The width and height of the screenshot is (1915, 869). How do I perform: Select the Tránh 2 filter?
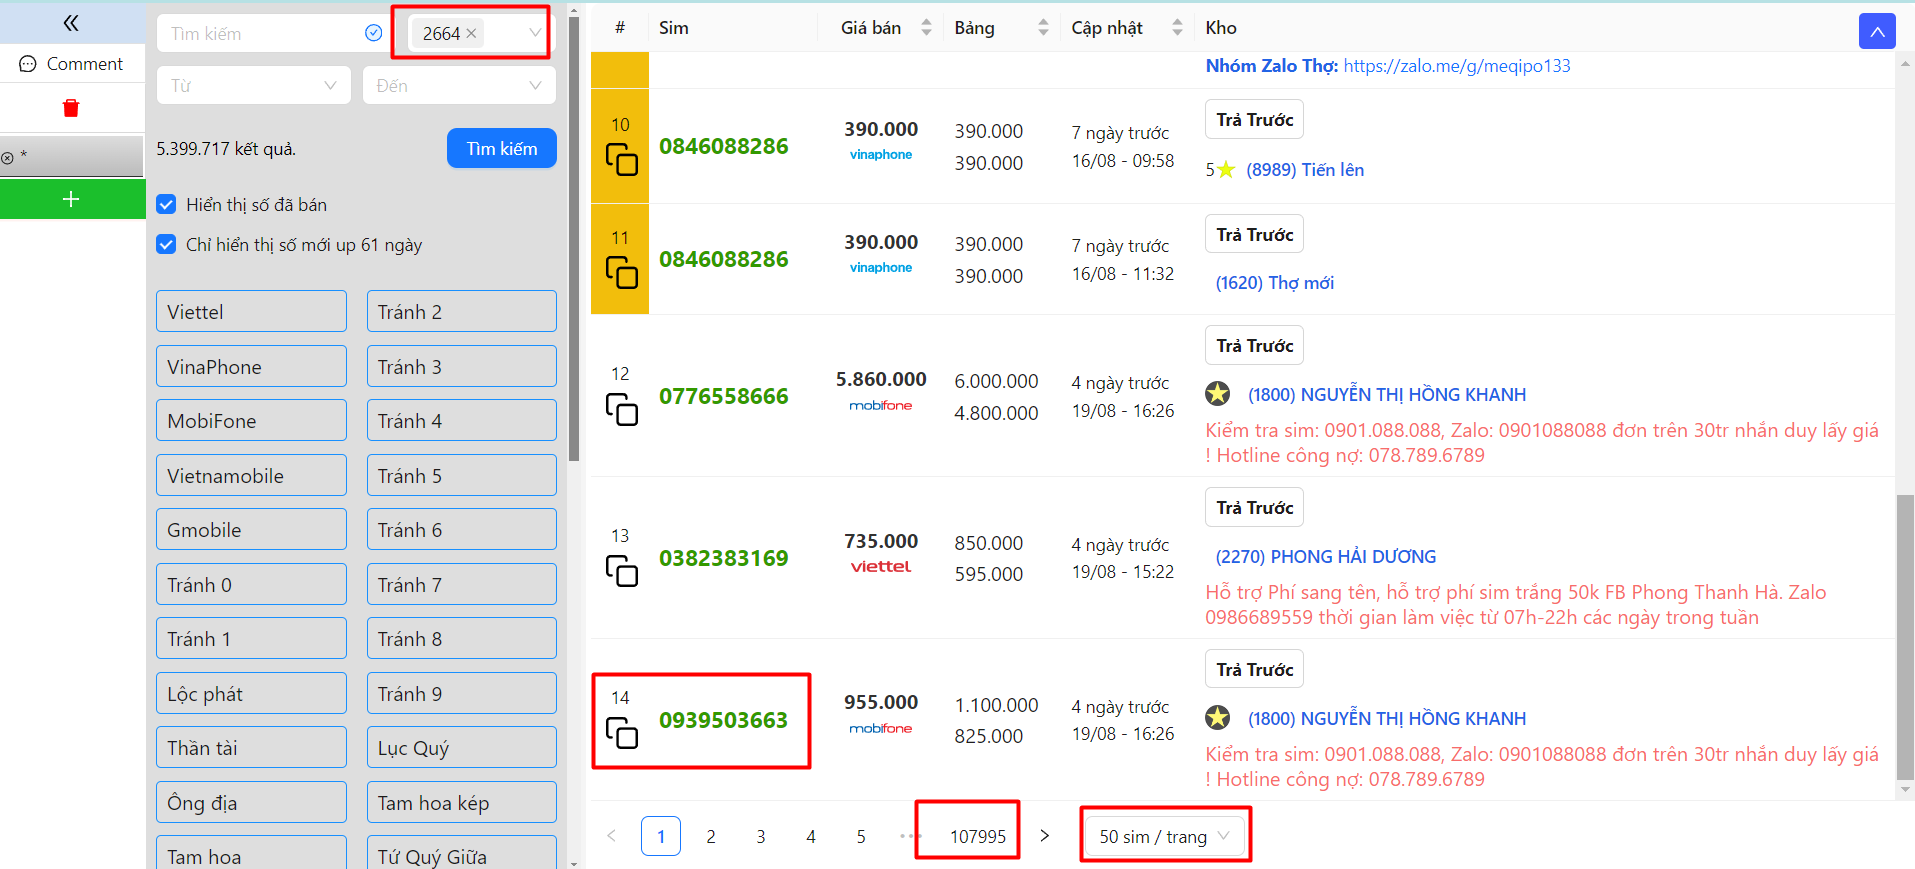coord(462,311)
